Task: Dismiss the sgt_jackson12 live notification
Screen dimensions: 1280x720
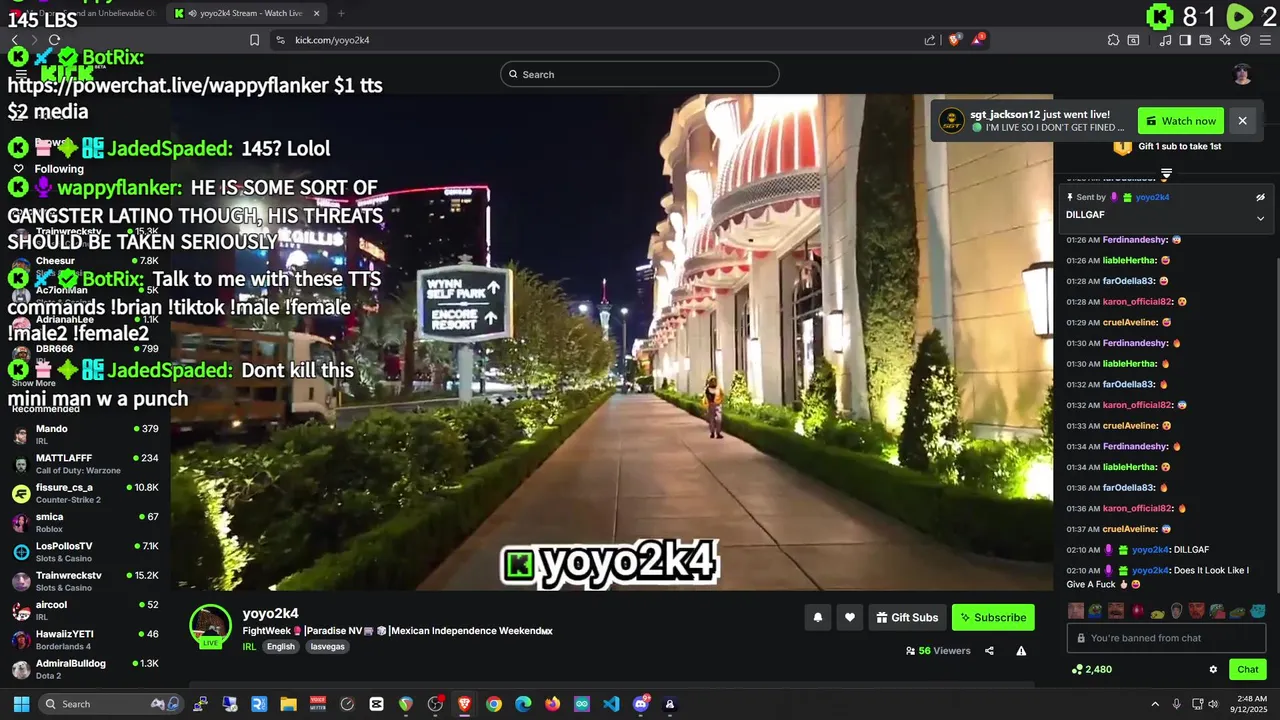Action: 1242,121
